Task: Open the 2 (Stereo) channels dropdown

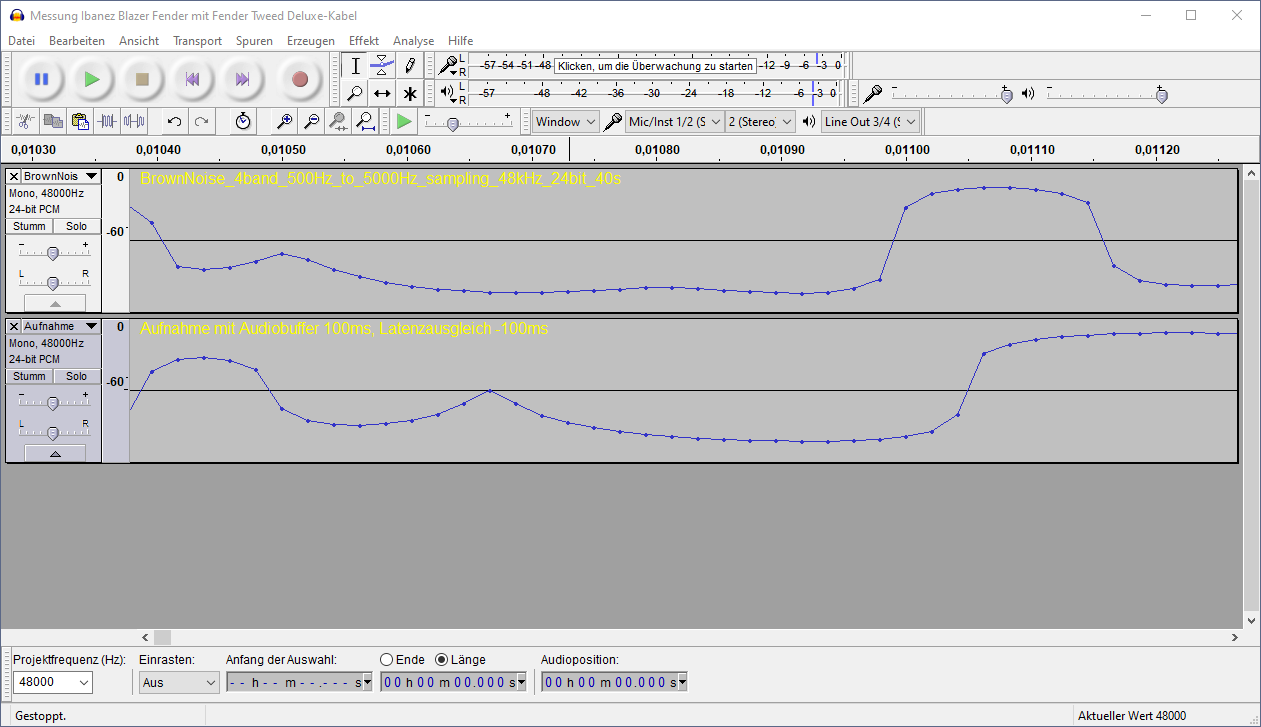Action: pyautogui.click(x=760, y=121)
